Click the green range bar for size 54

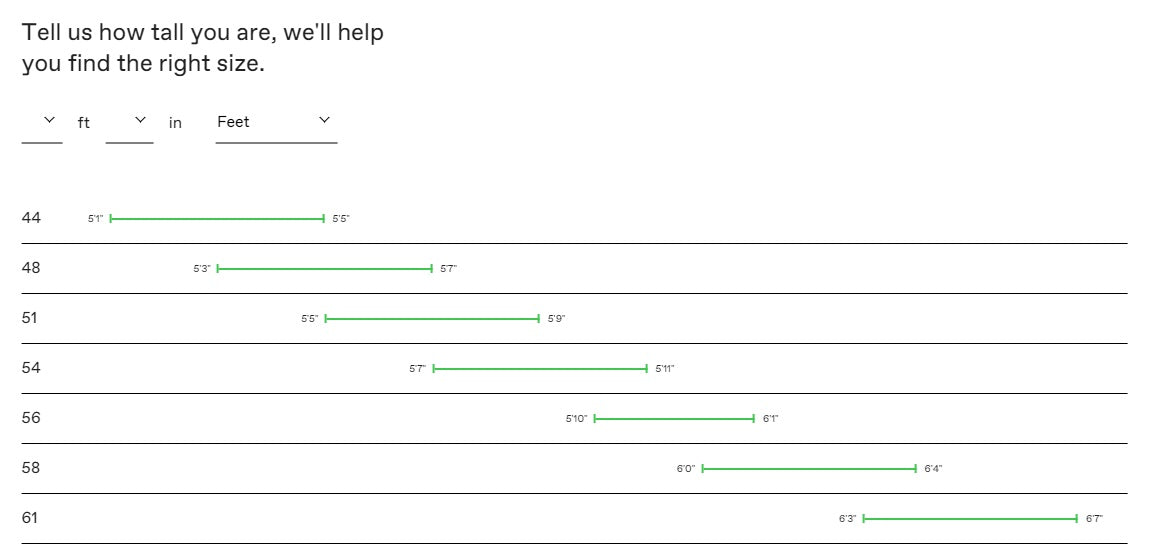pyautogui.click(x=540, y=368)
